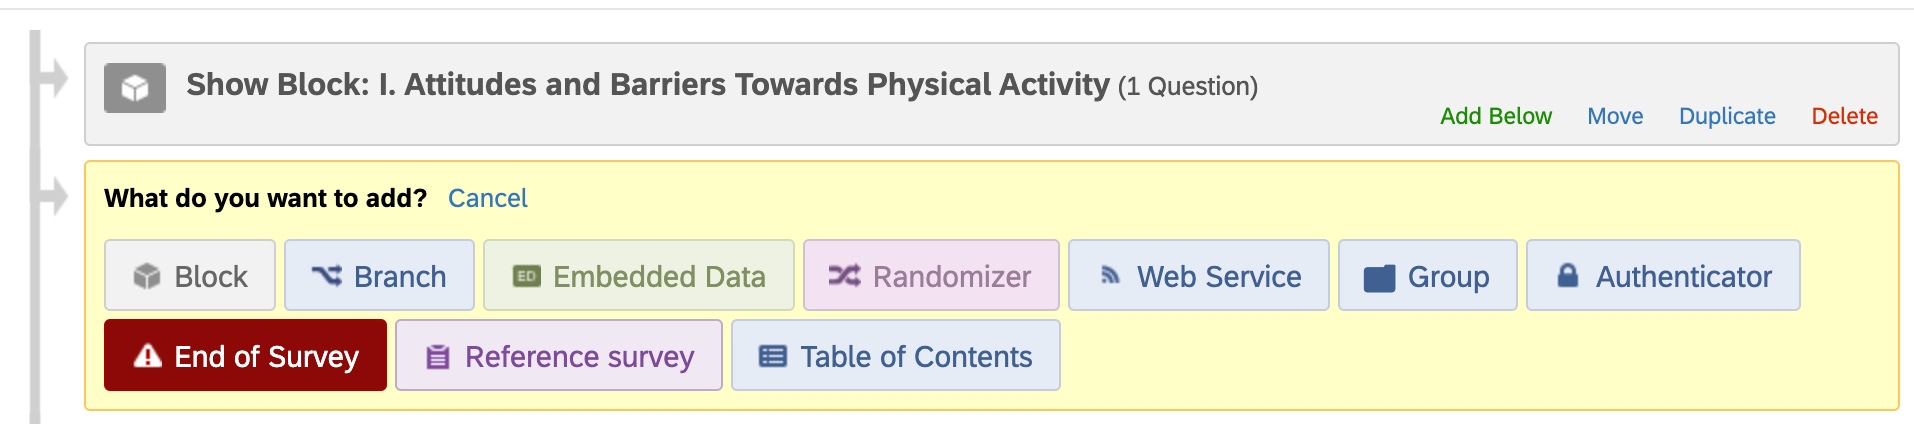This screenshot has width=1914, height=424.
Task: Duplicate the Attitudes and Barriers block
Action: coord(1727,116)
